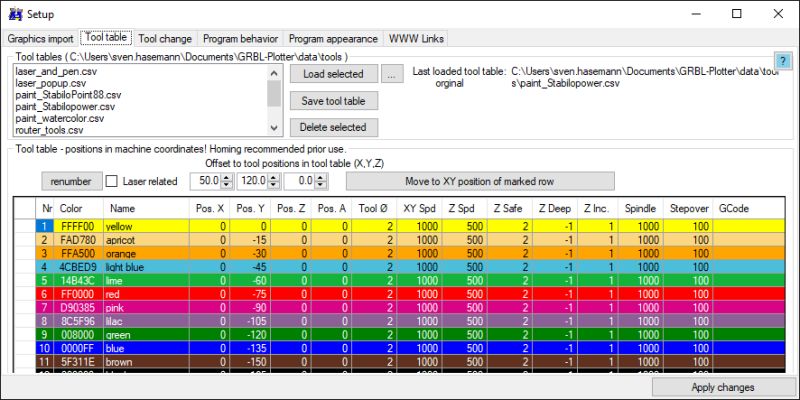Open the help question mark icon
800x400 pixels.
(x=782, y=60)
